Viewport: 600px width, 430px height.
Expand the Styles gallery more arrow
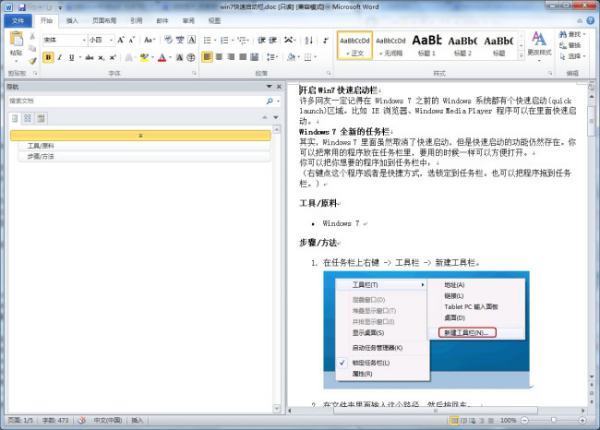pos(521,55)
